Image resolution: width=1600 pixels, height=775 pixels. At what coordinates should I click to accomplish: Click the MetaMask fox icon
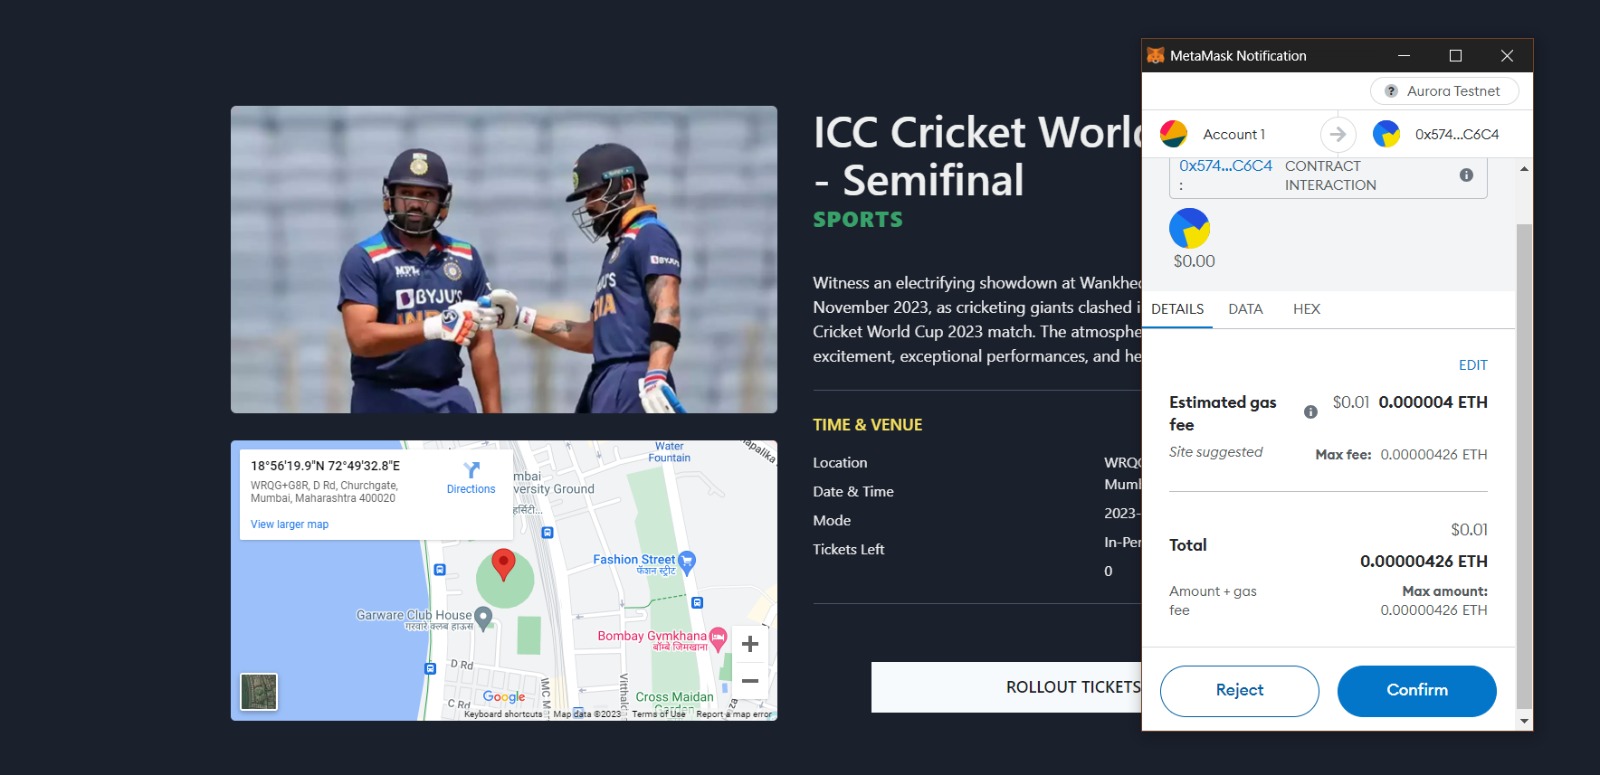(x=1155, y=56)
